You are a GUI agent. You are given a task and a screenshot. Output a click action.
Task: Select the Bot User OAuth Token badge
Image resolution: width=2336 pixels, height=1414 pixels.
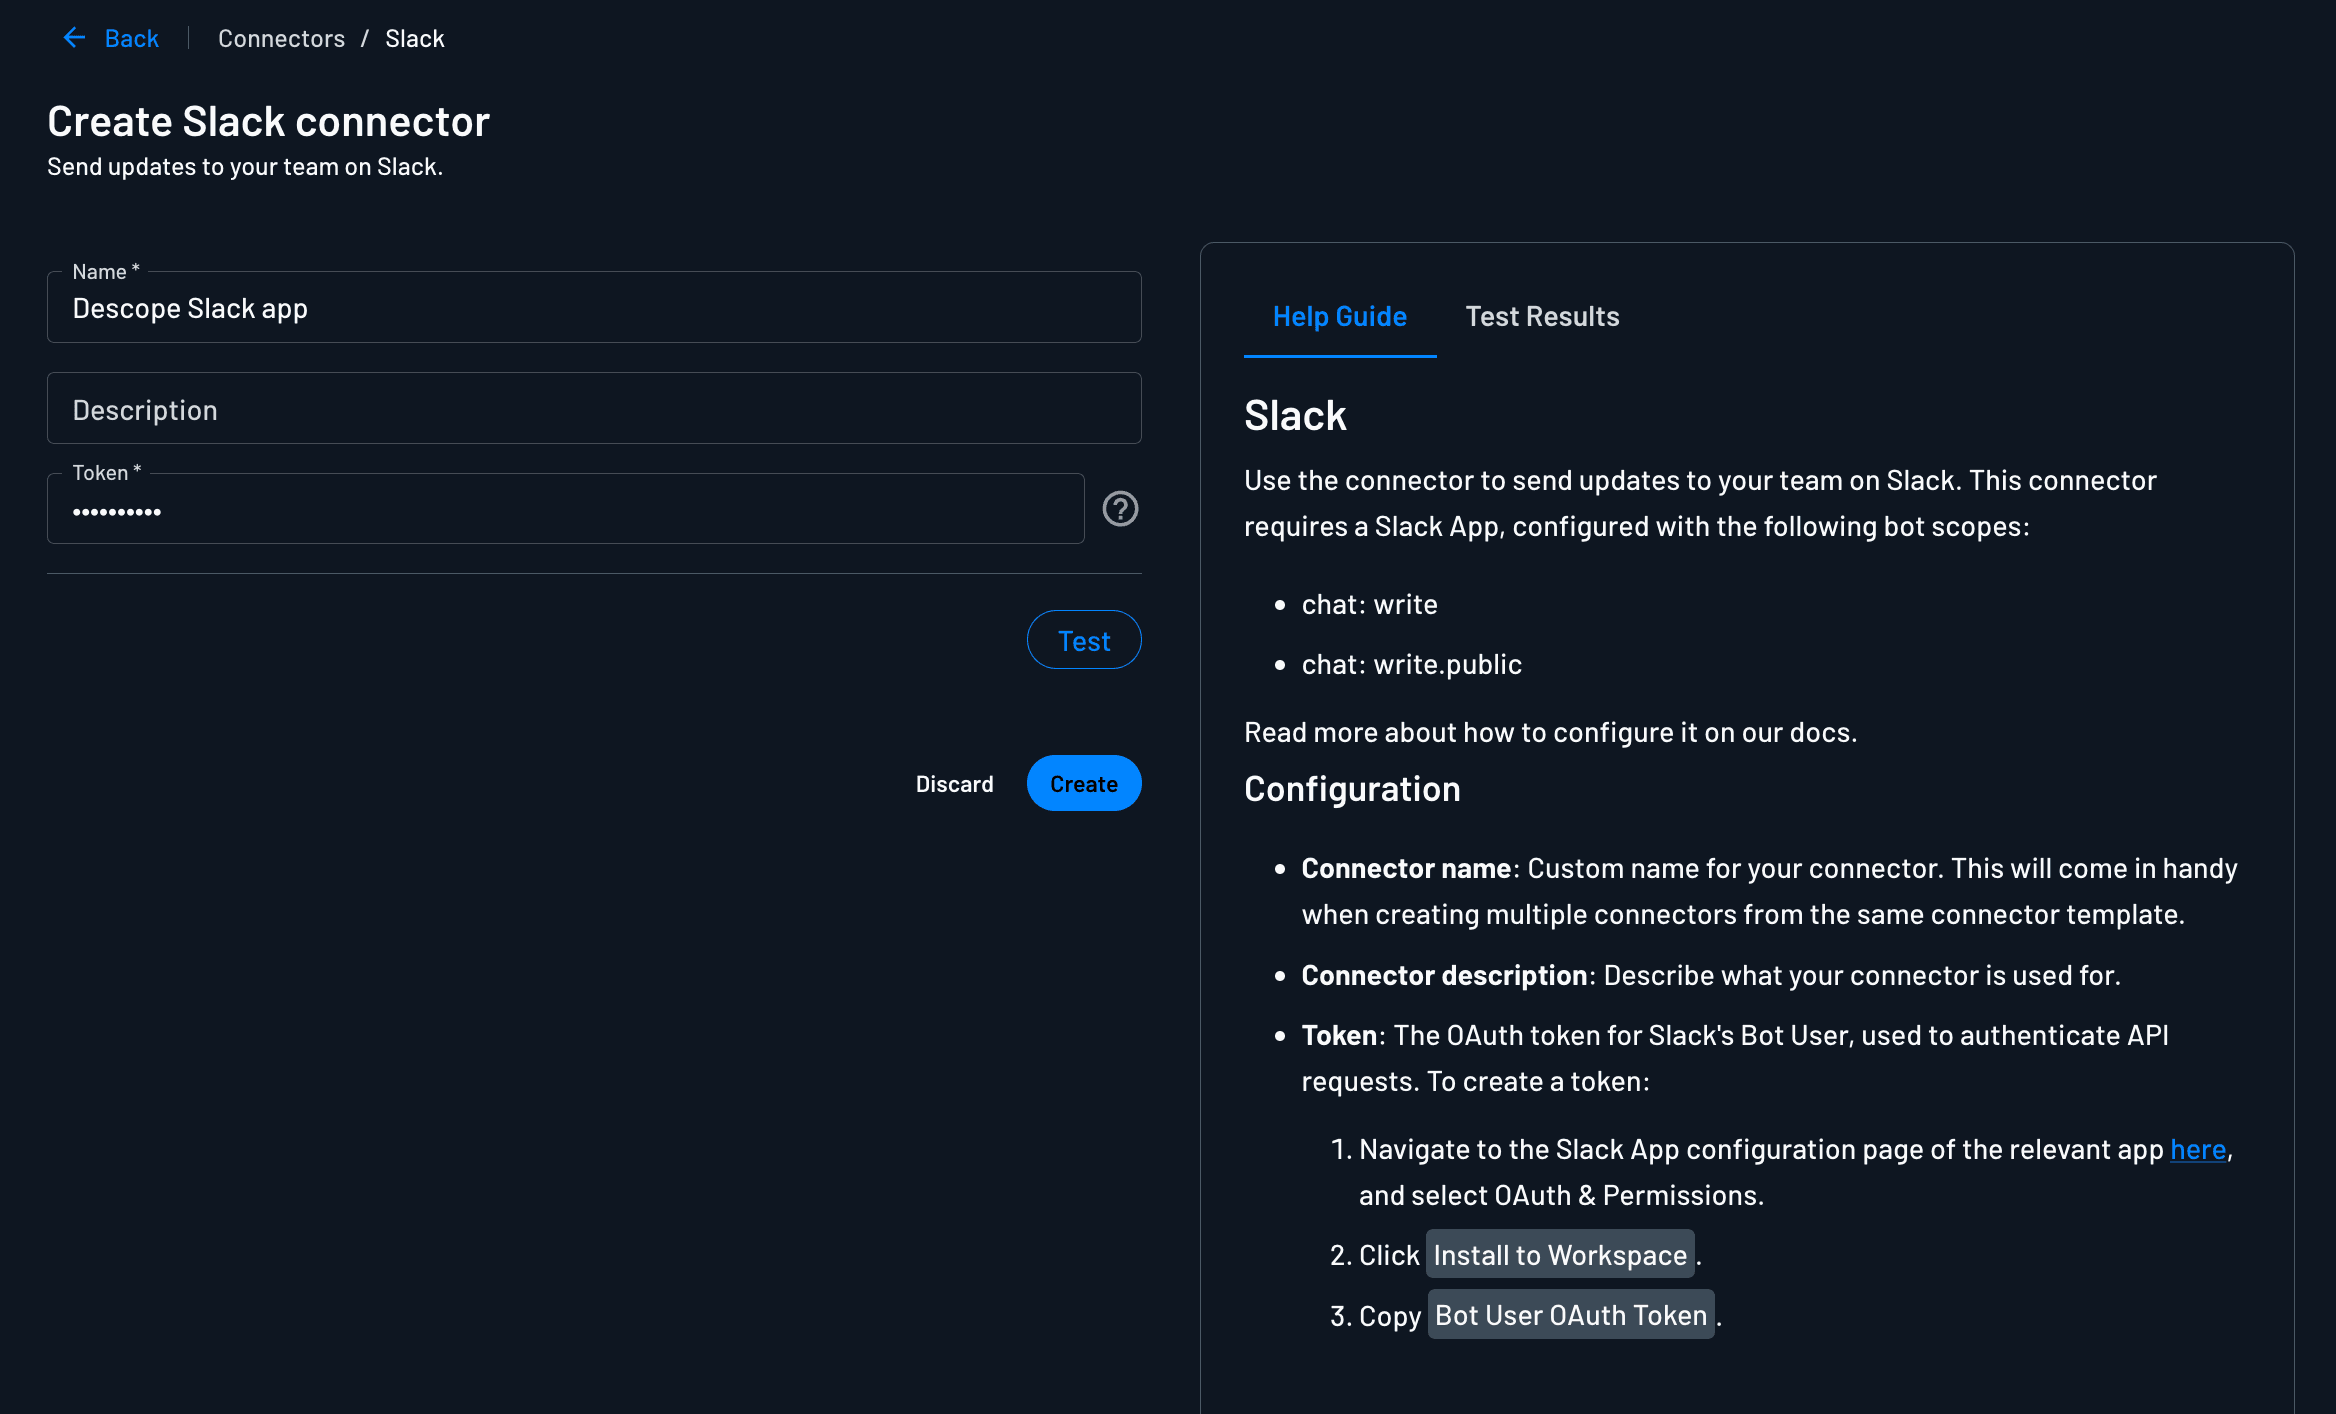click(1570, 1315)
